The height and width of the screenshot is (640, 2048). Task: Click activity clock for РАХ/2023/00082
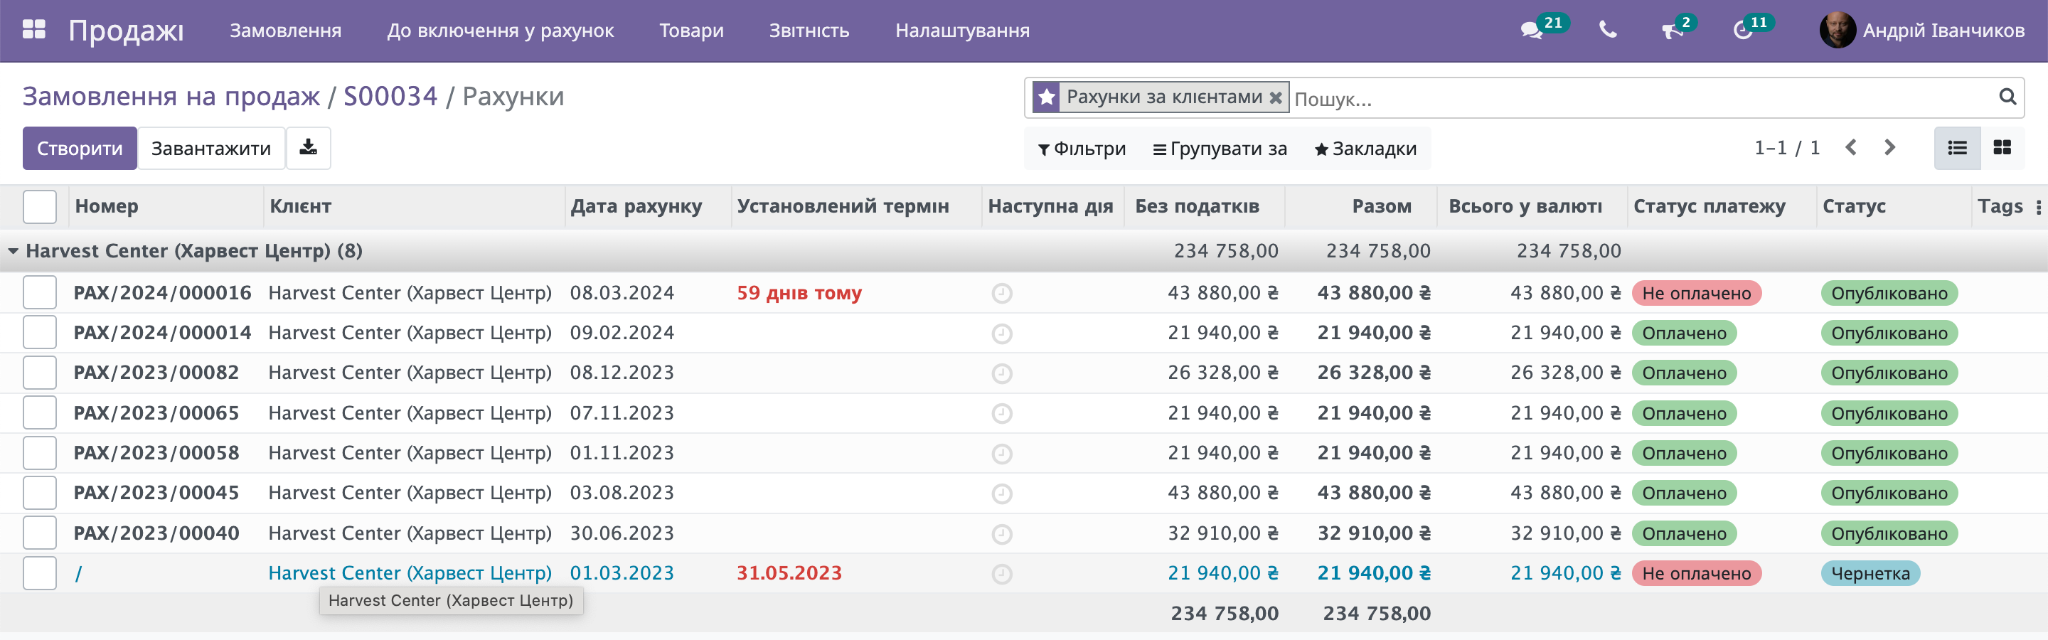[1002, 373]
